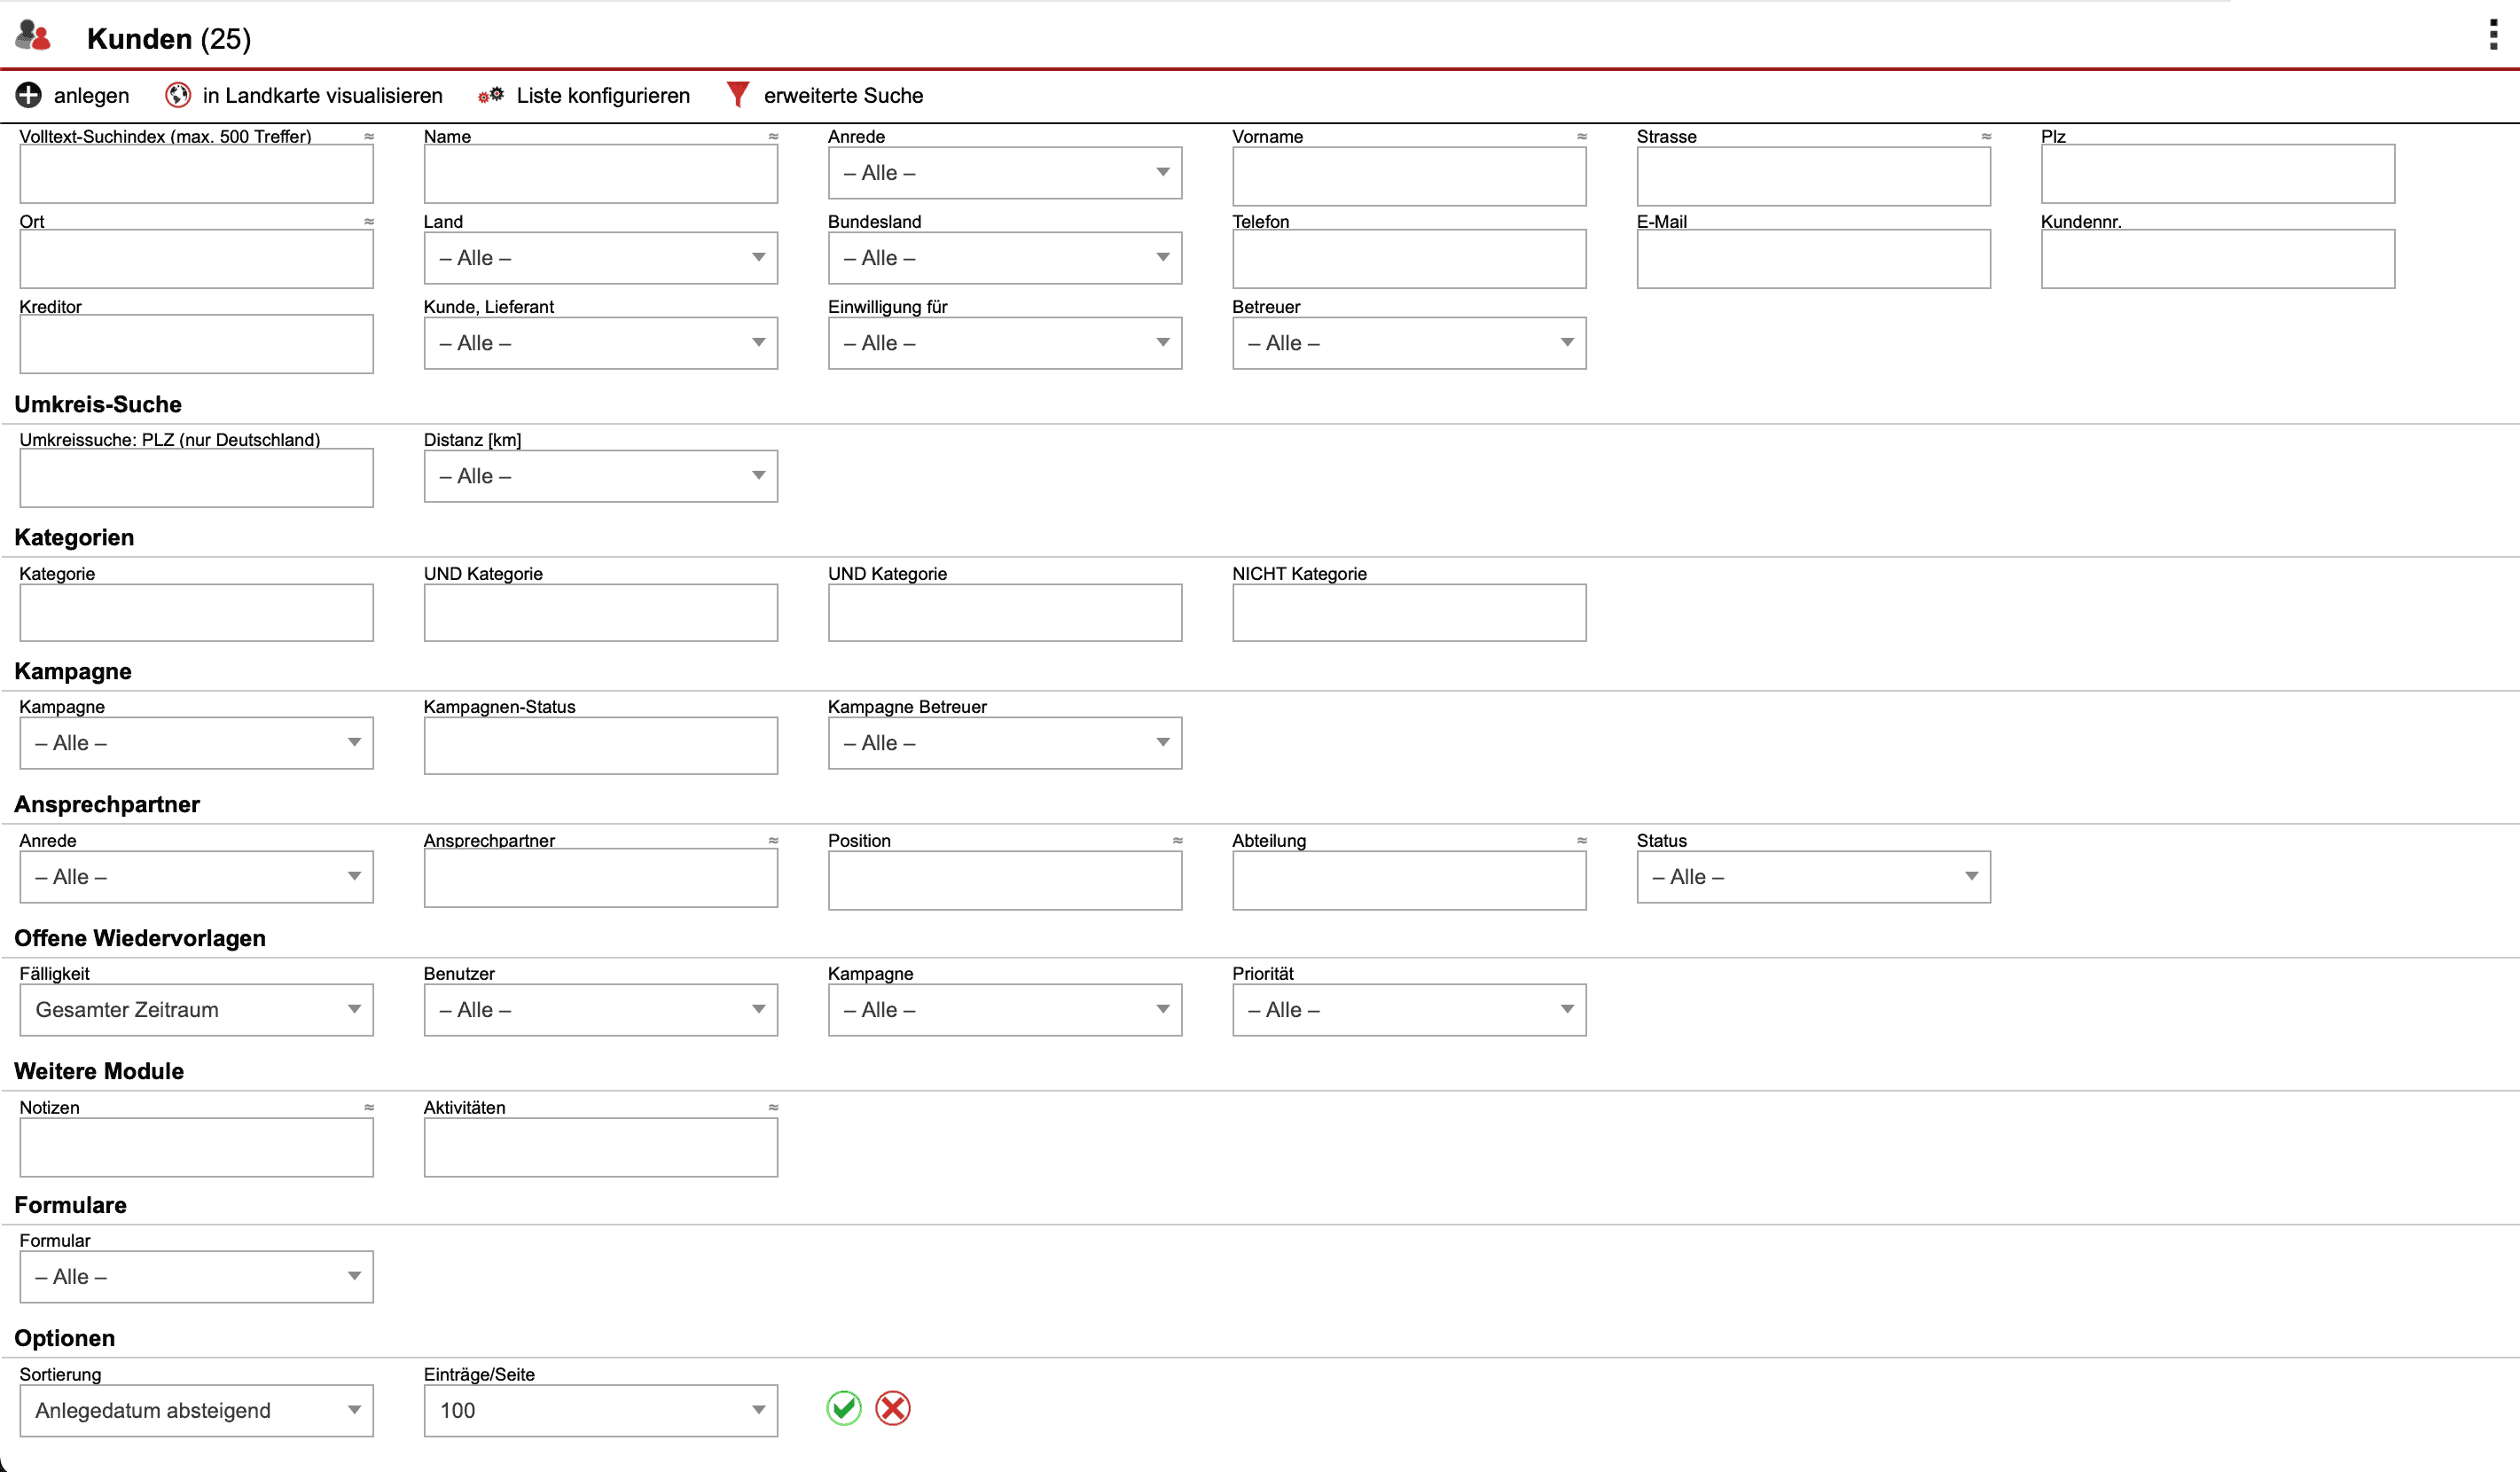Click the globe icon for map visualization
This screenshot has width=2520, height=1472.
click(178, 95)
